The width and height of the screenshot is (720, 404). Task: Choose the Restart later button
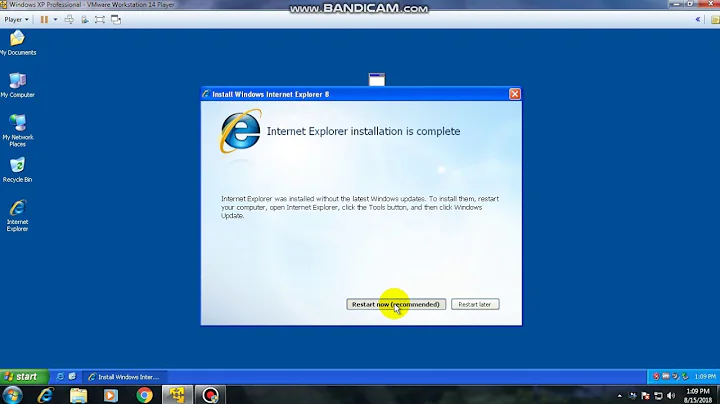pos(475,304)
